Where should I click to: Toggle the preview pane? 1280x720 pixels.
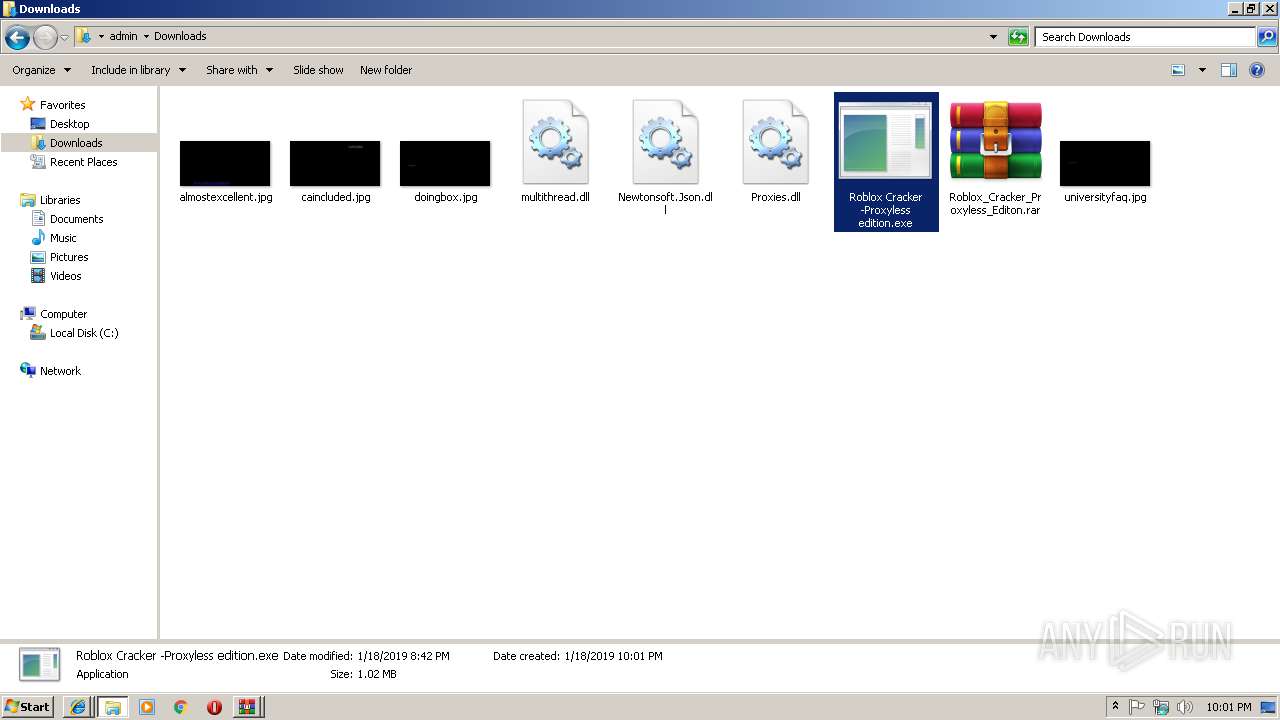click(x=1229, y=70)
